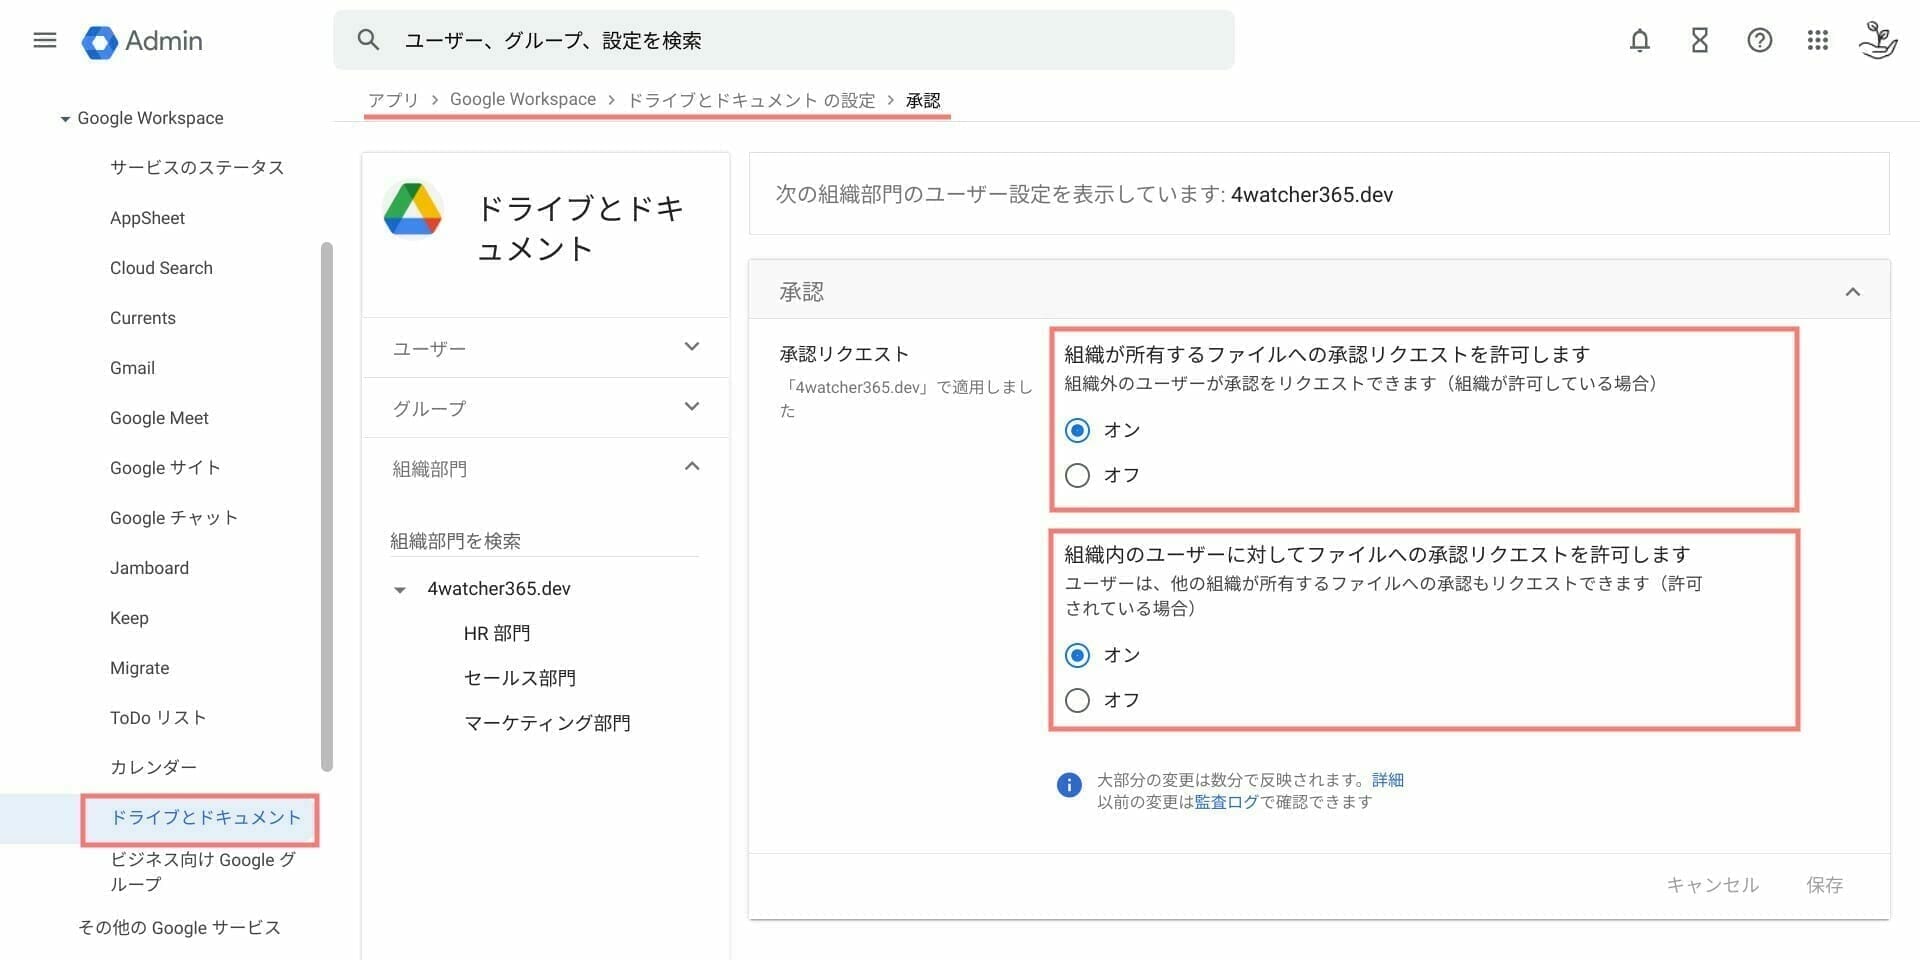Select the マーケティング部門 unit
This screenshot has height=960, width=1920.
coord(547,724)
